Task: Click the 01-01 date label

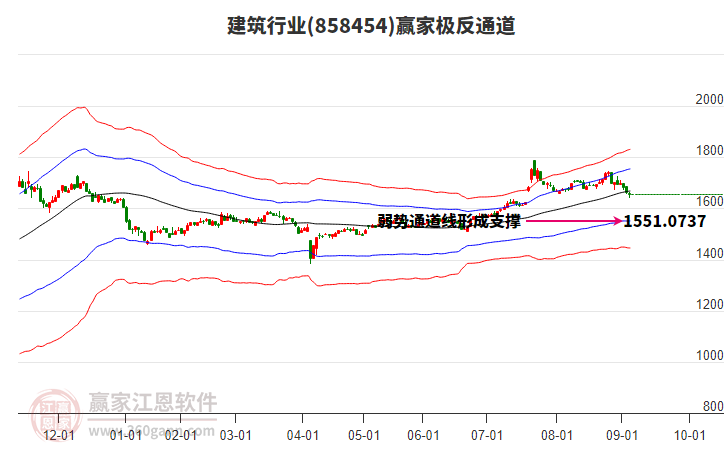Action: (125, 435)
